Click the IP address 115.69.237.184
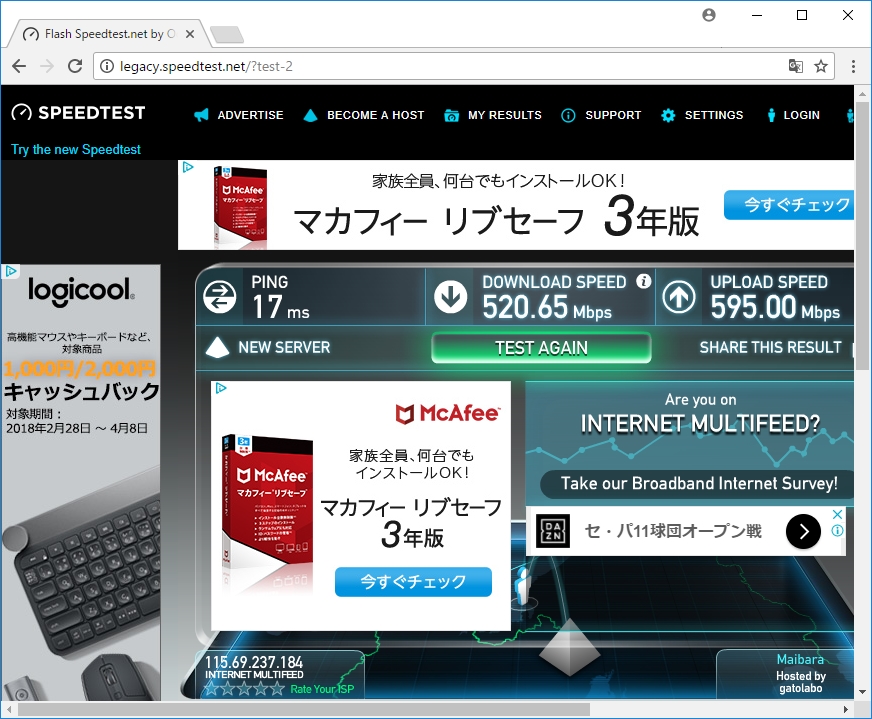 click(254, 662)
